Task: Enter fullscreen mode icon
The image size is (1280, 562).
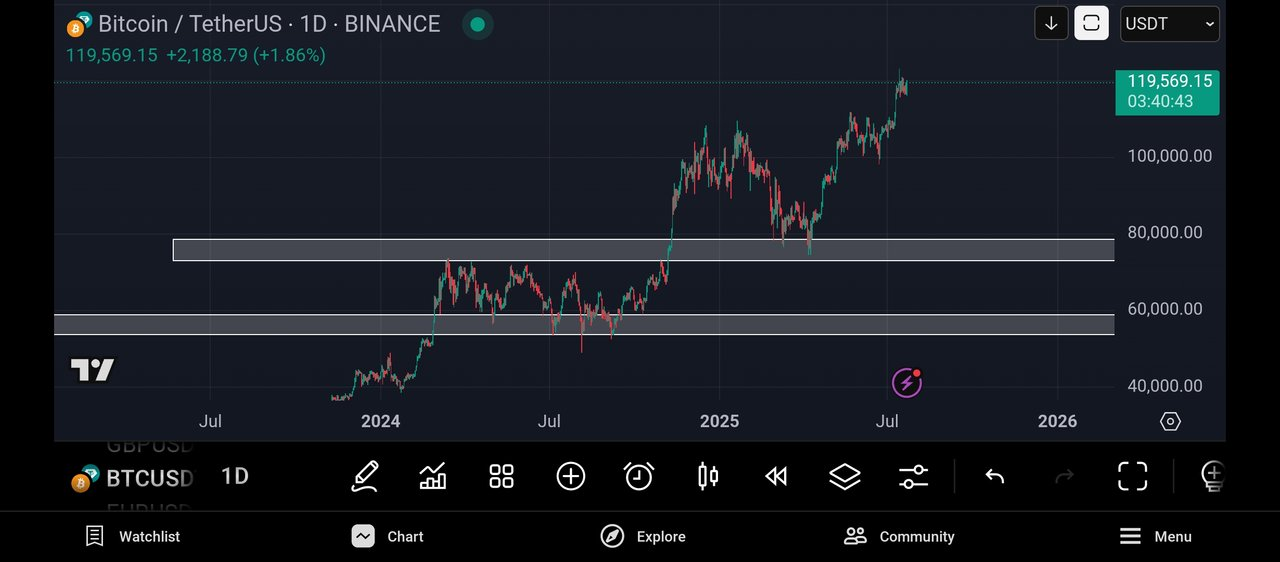Action: [x=1132, y=476]
